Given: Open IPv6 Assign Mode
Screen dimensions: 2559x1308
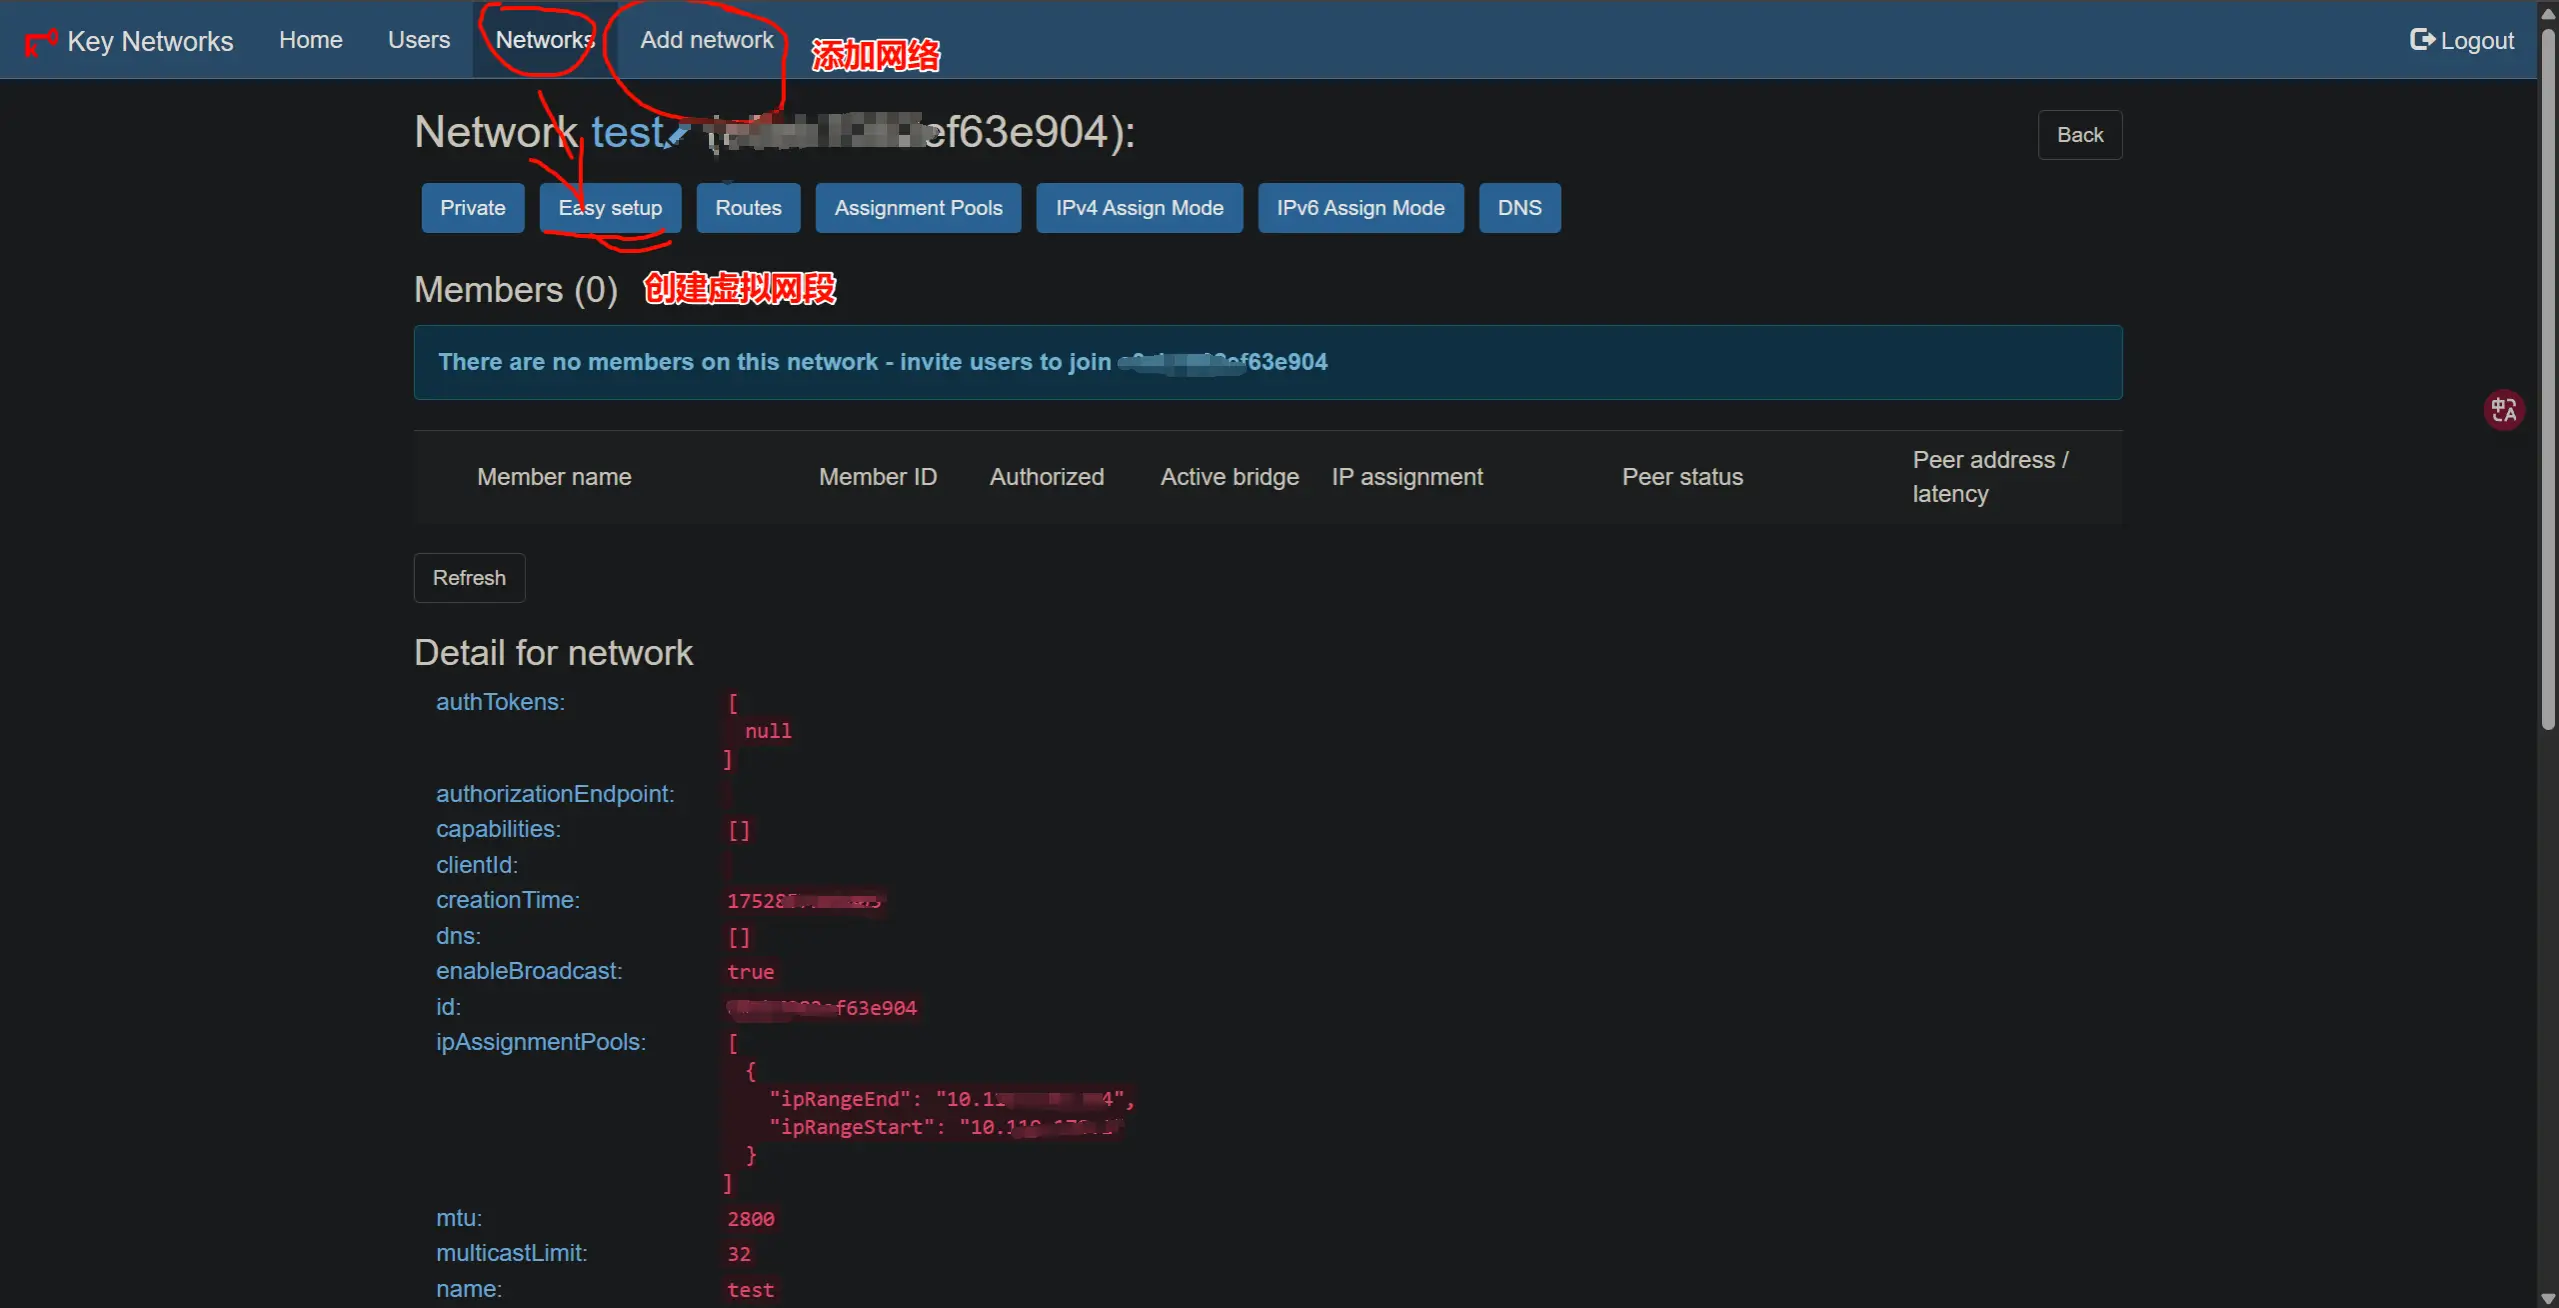Looking at the screenshot, I should click(x=1360, y=208).
